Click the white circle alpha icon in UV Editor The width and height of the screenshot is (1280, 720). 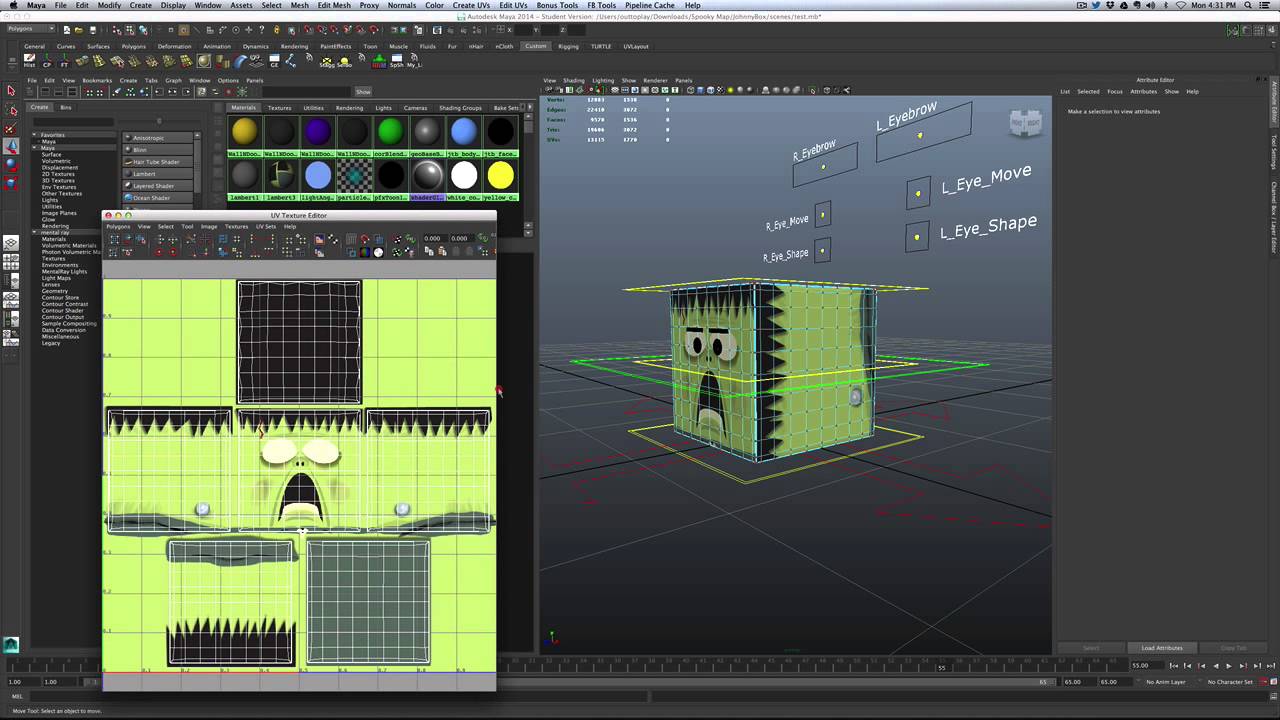pyautogui.click(x=378, y=252)
